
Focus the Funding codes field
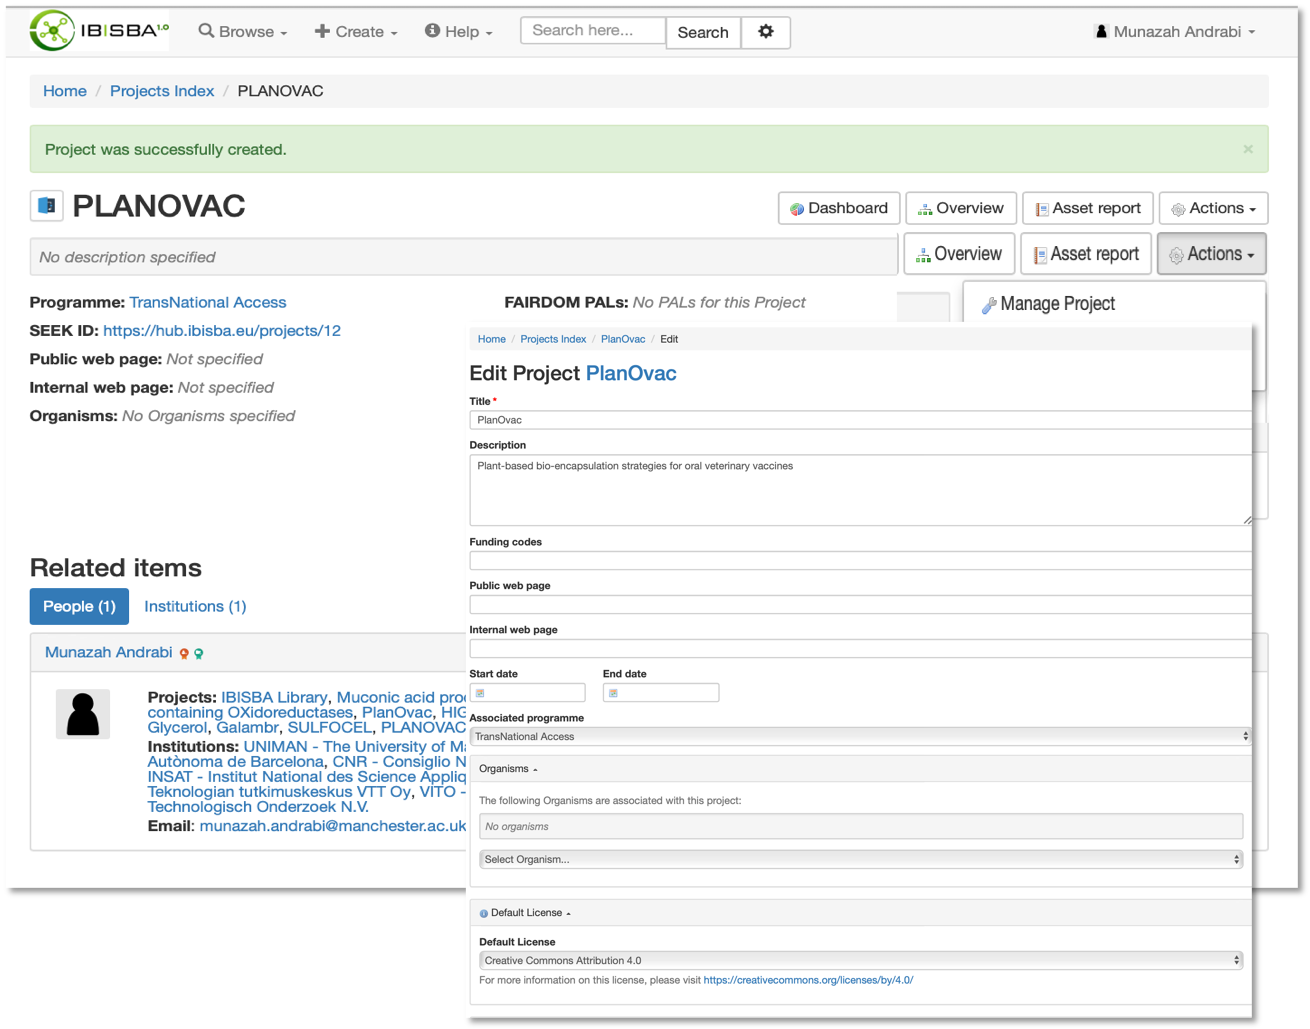[x=860, y=561]
